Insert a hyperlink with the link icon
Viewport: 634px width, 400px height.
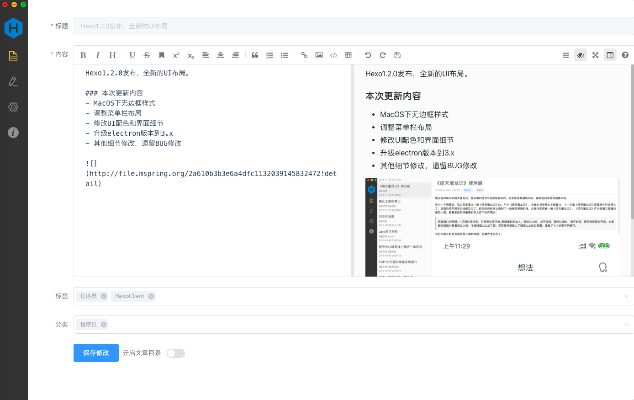(x=303, y=55)
